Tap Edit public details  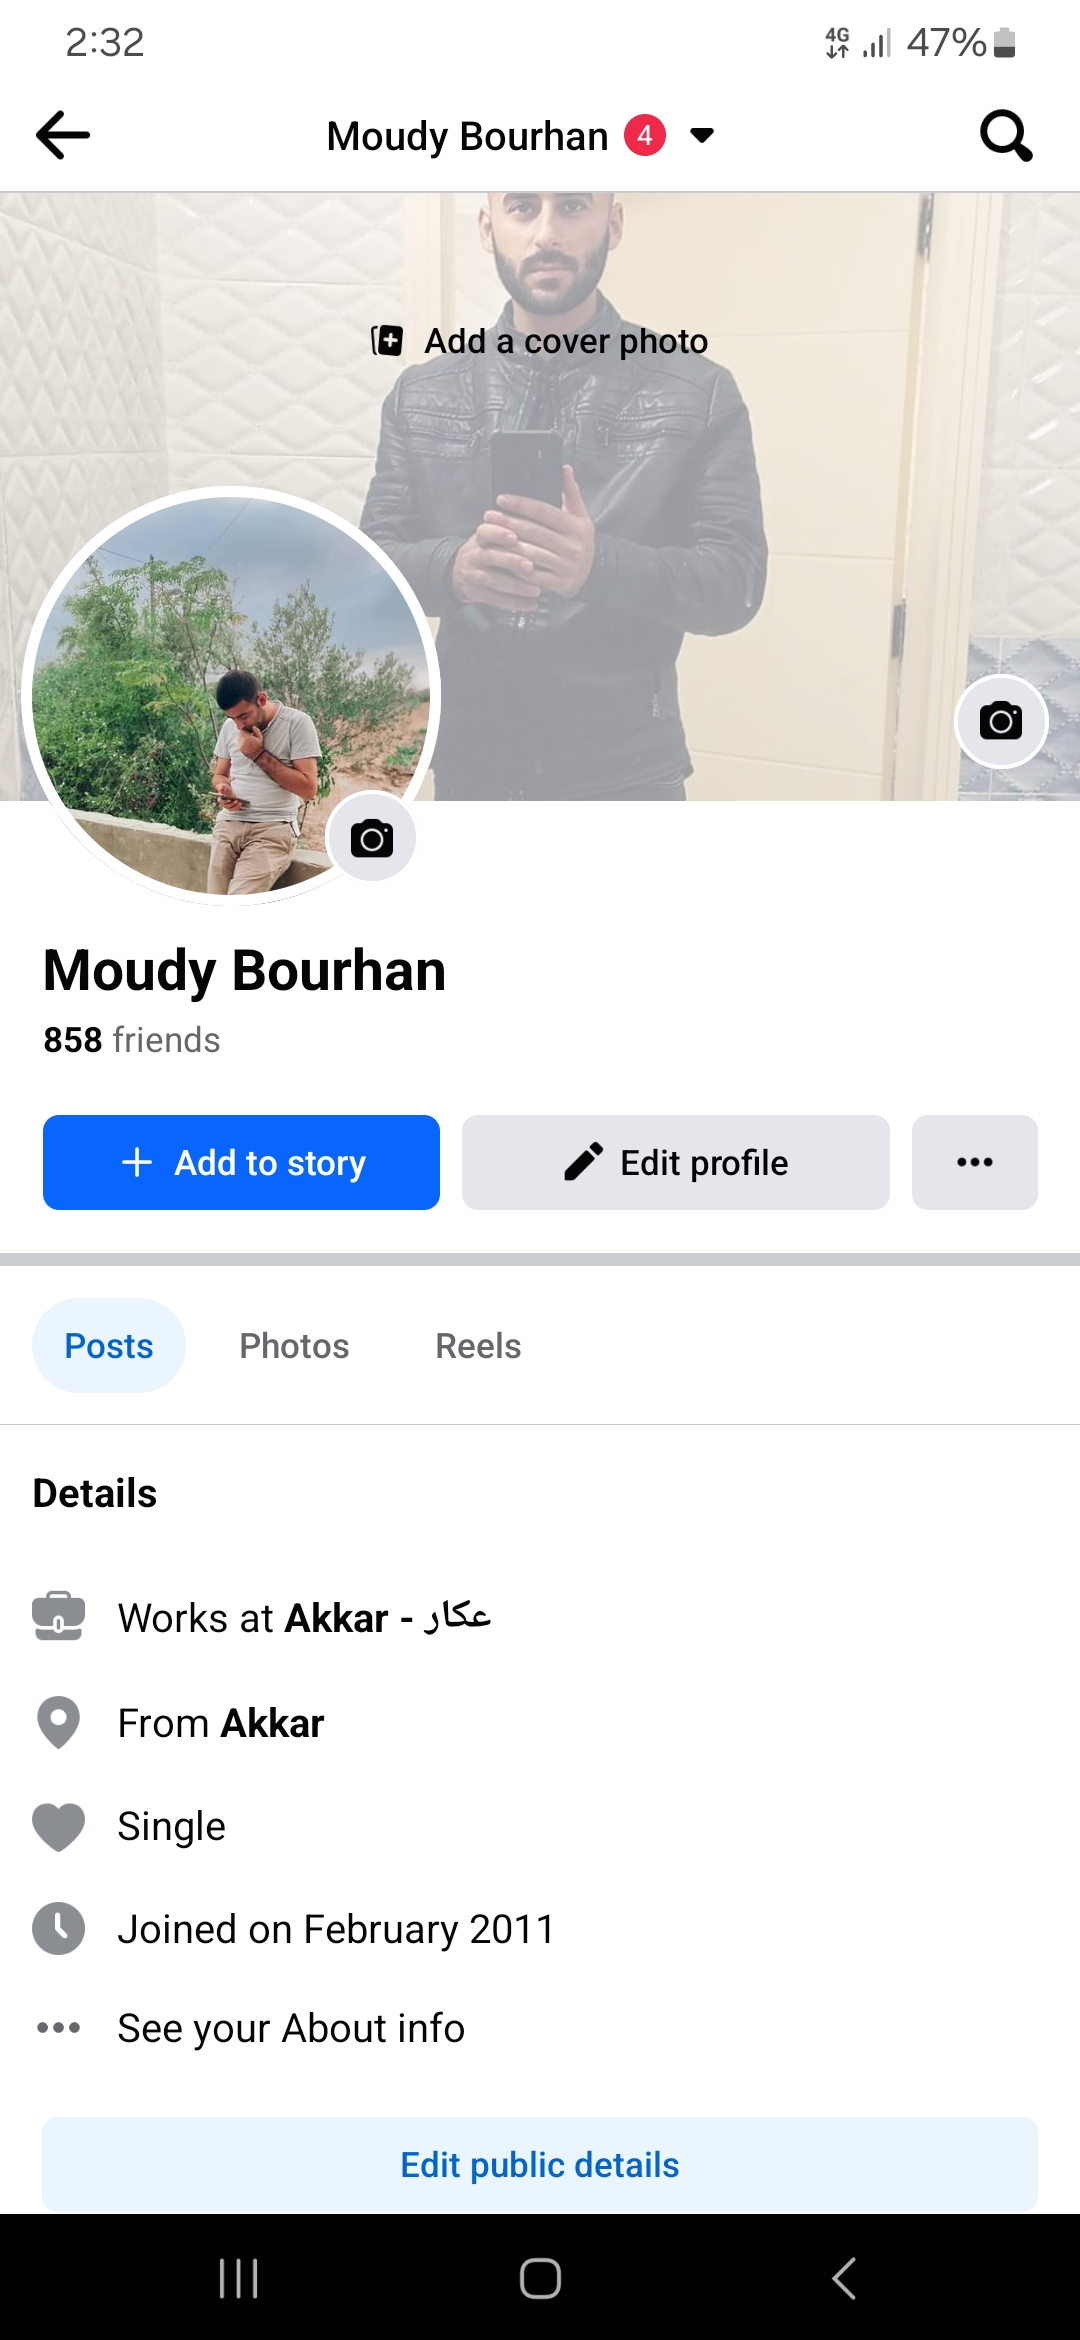click(x=540, y=2164)
